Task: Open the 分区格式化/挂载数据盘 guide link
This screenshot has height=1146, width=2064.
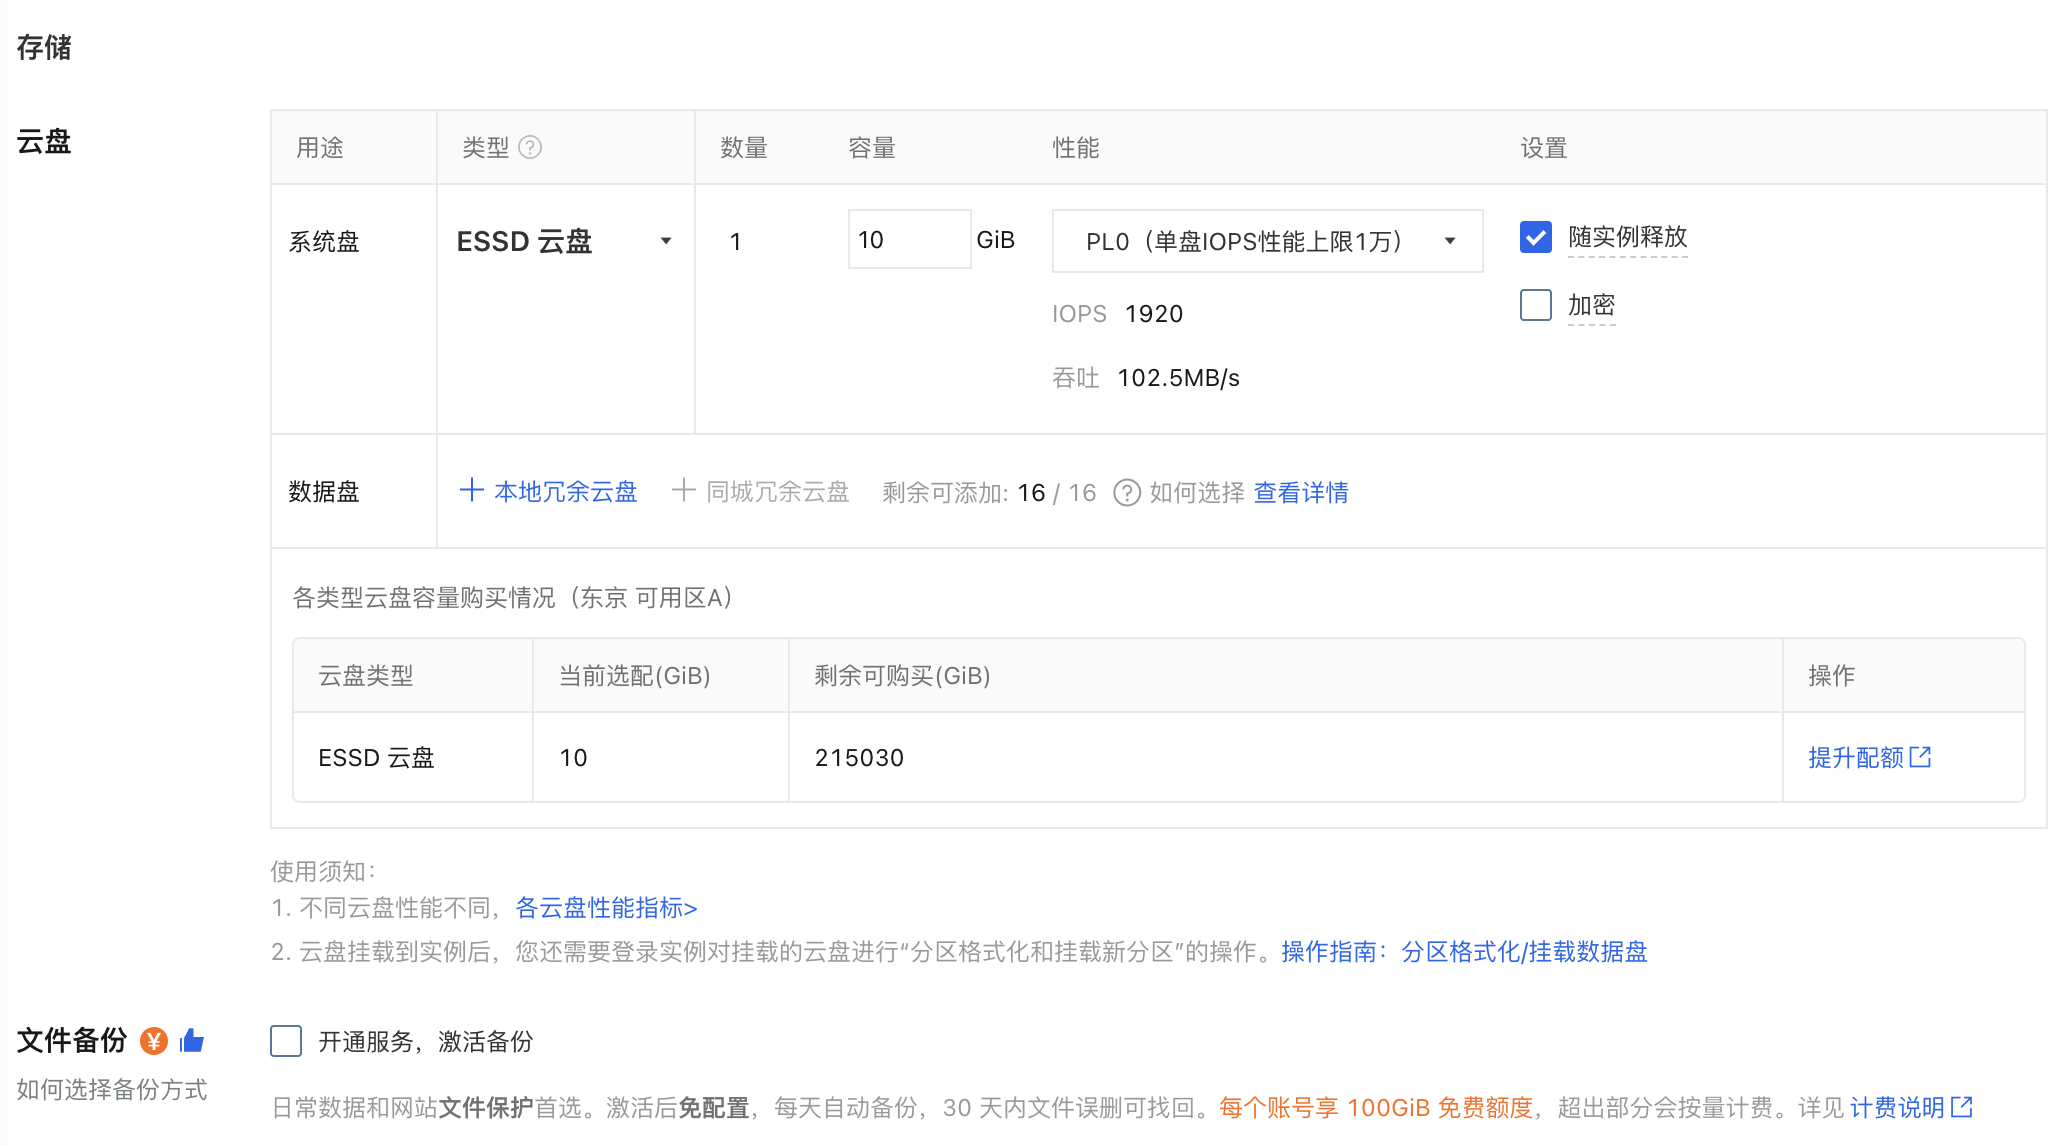Action: point(1524,952)
